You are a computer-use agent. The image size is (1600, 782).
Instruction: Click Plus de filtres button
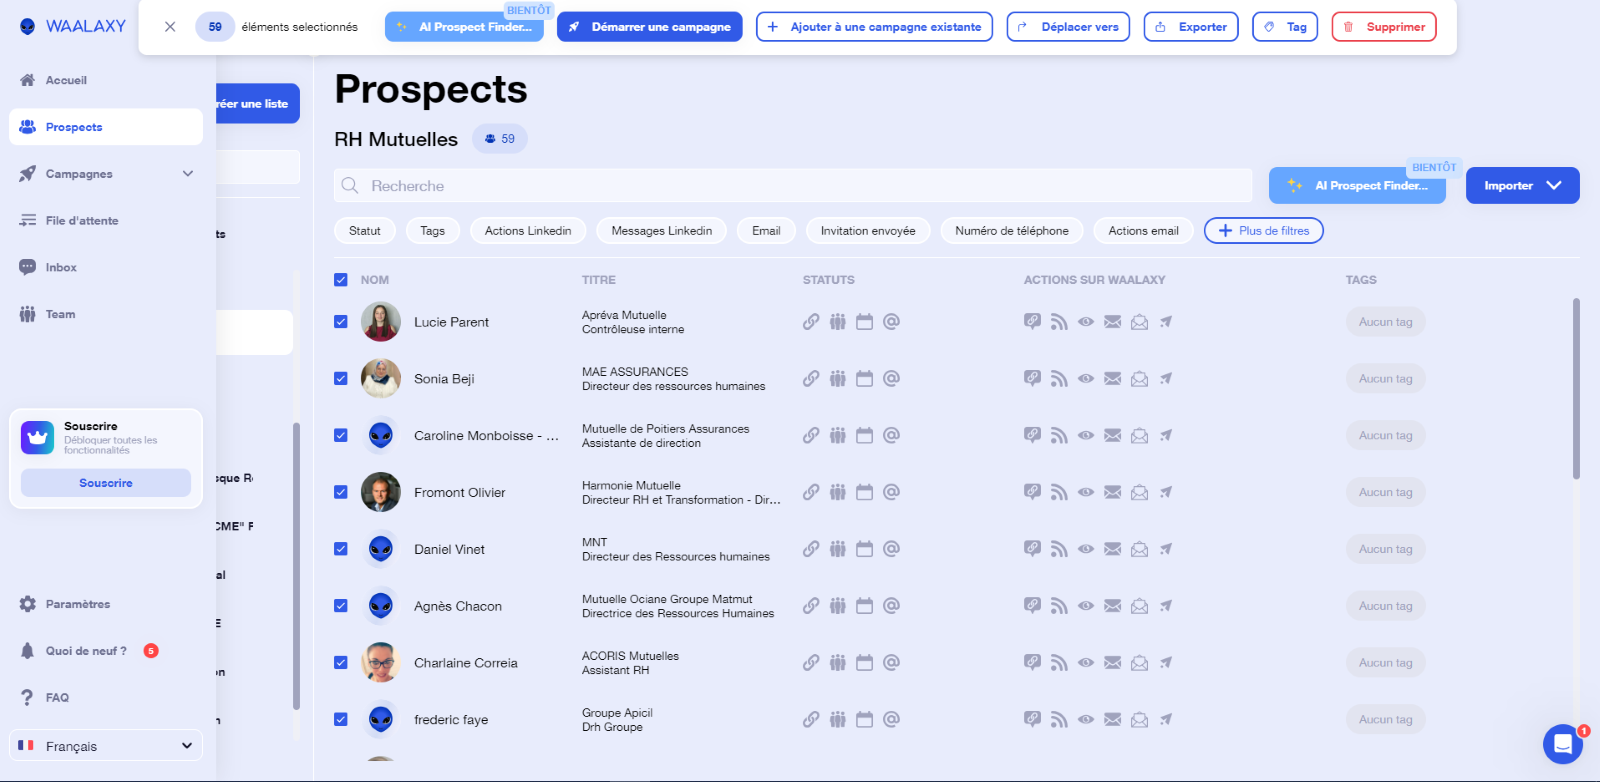pyautogui.click(x=1264, y=231)
